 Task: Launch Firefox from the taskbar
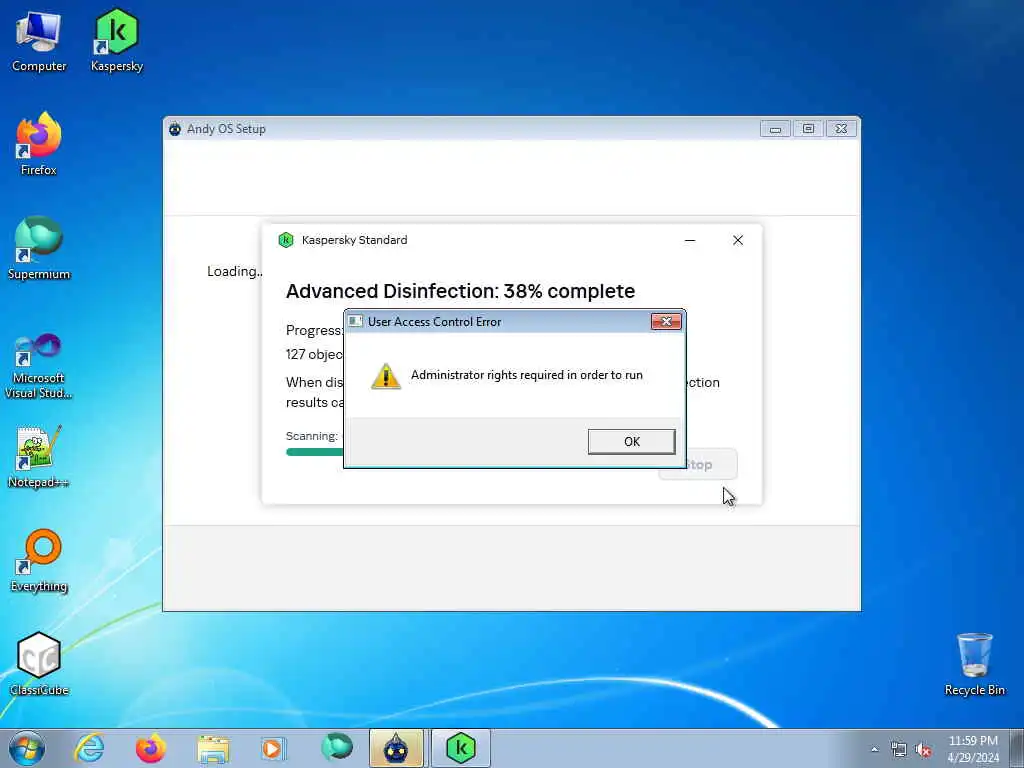click(151, 748)
